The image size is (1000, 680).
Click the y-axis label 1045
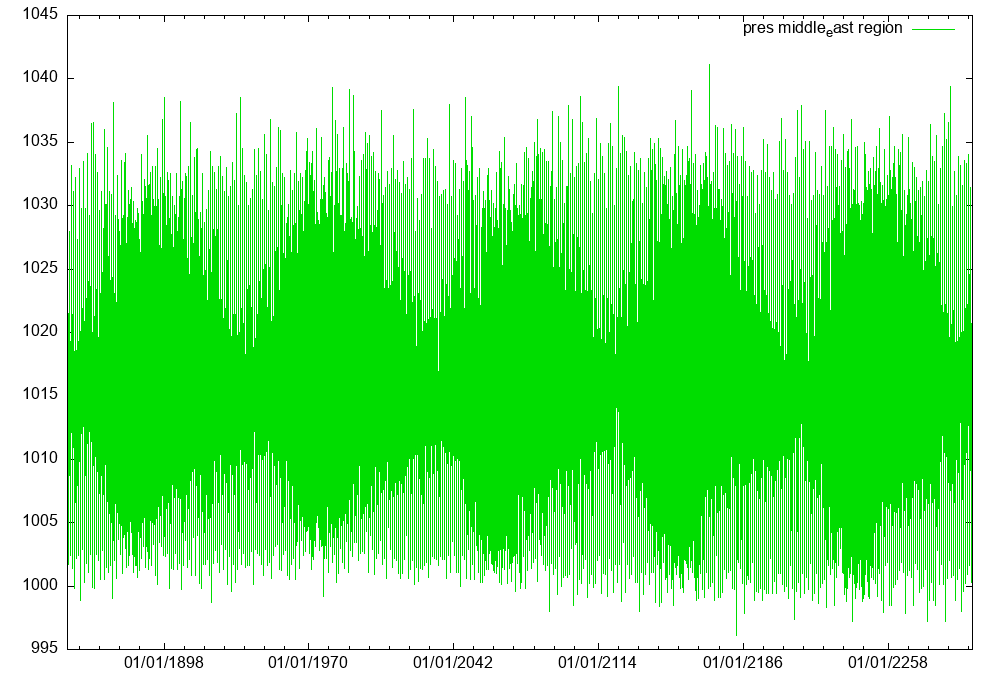[x=40, y=14]
